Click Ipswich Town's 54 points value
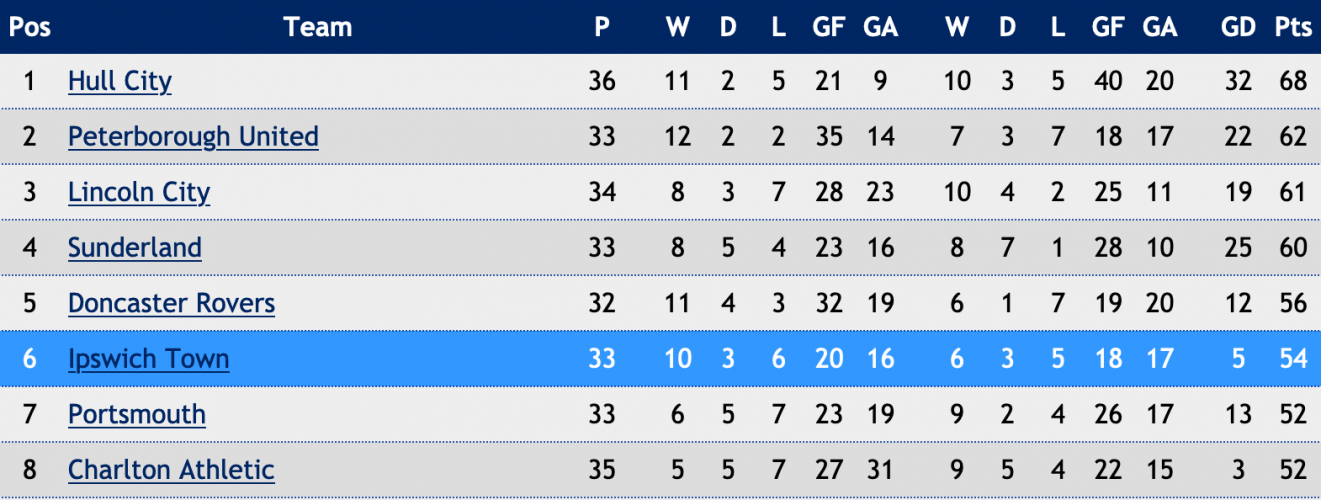Screen dimensions: 1321x500 1293,358
